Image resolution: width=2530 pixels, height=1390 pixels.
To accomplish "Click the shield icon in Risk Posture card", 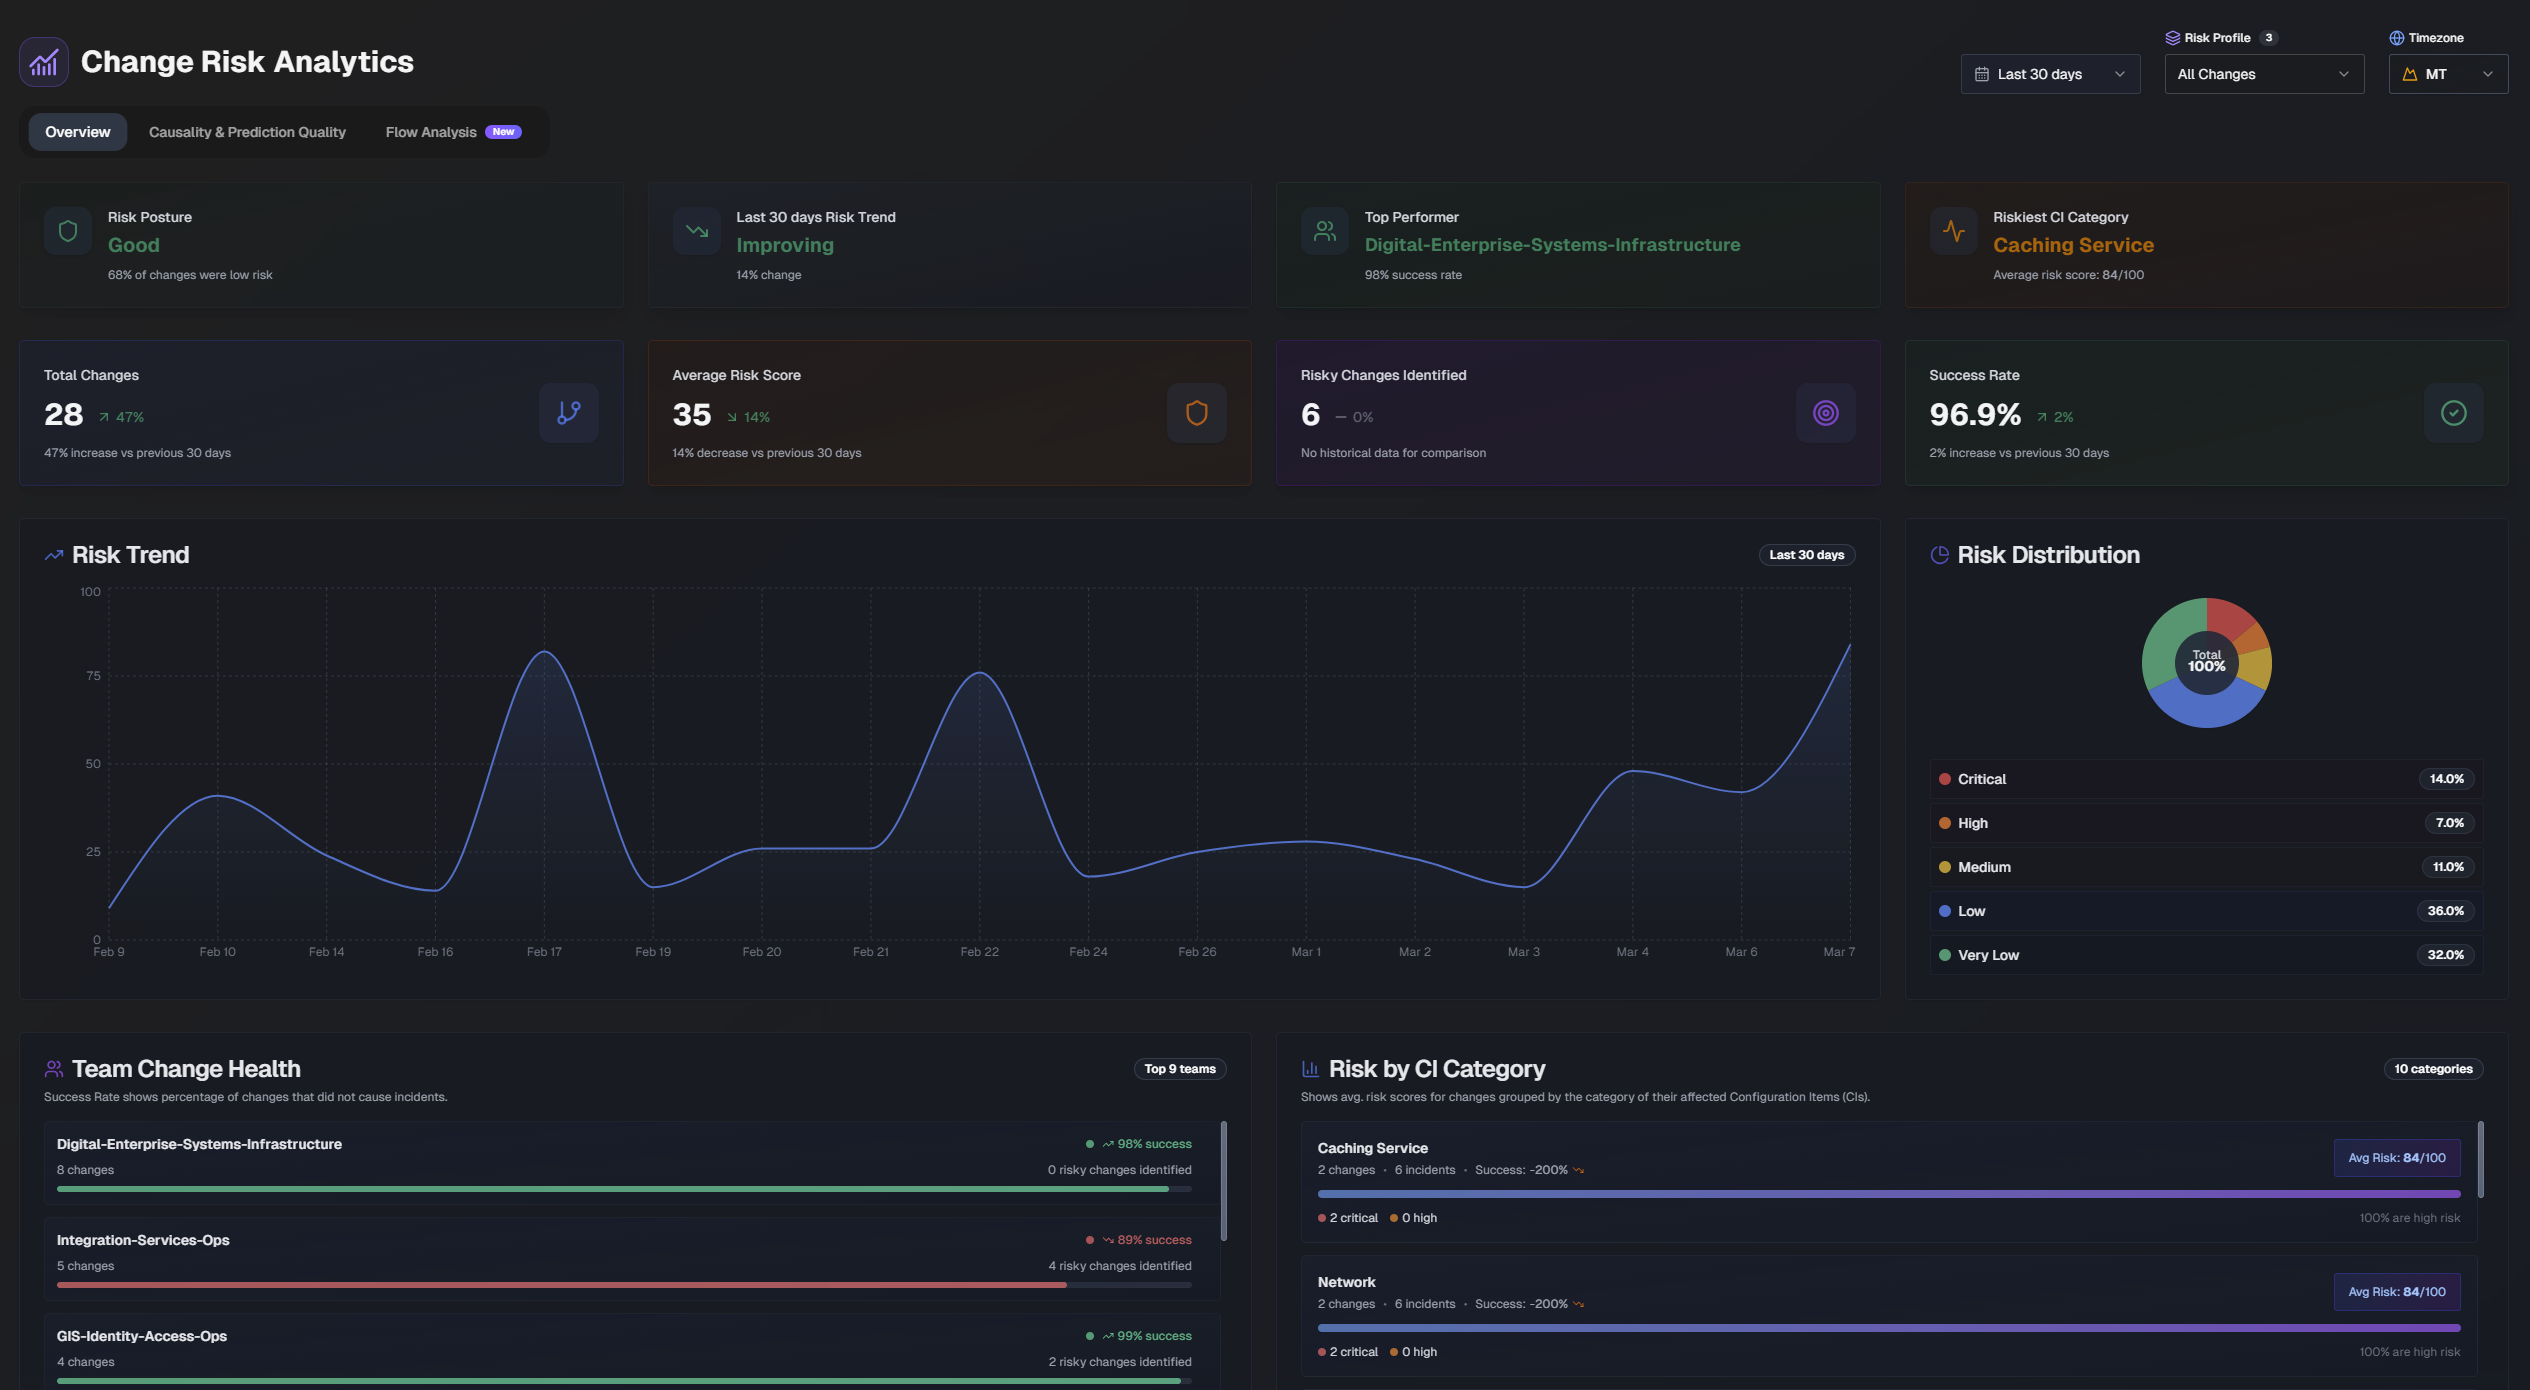I will 68,231.
